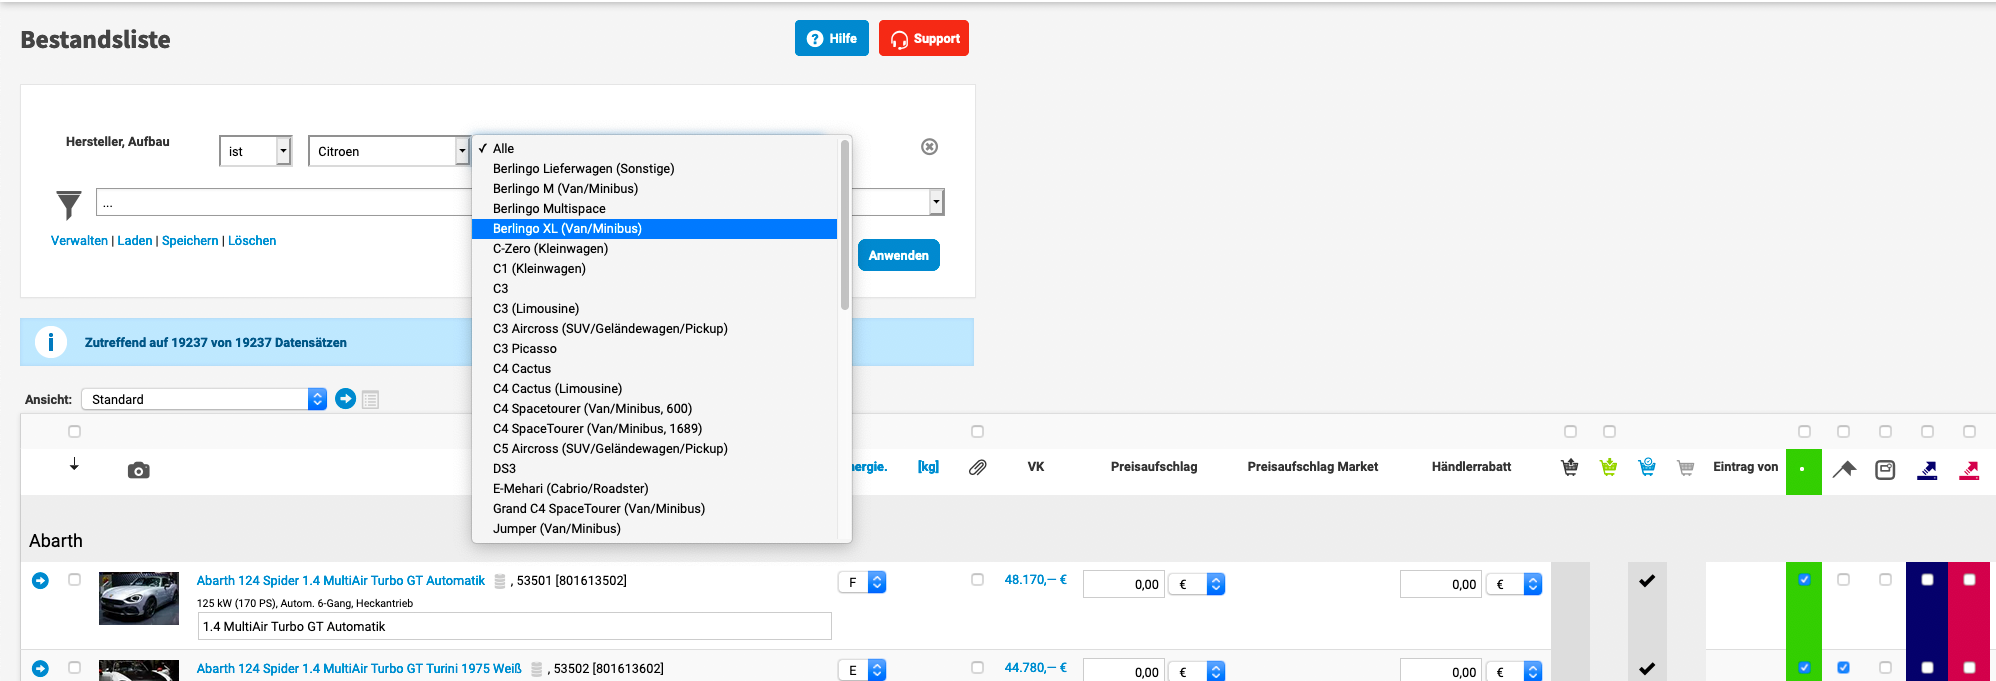
Task: Open the Abarth 124 Spider Automatik link
Action: click(340, 581)
